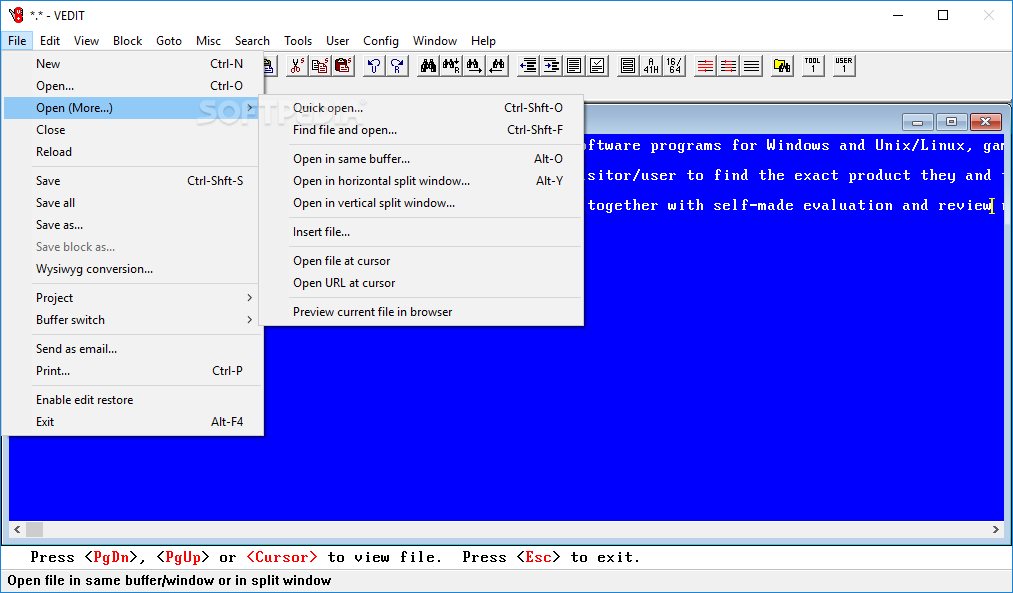
Task: Select Open file at cursor
Action: (421, 260)
